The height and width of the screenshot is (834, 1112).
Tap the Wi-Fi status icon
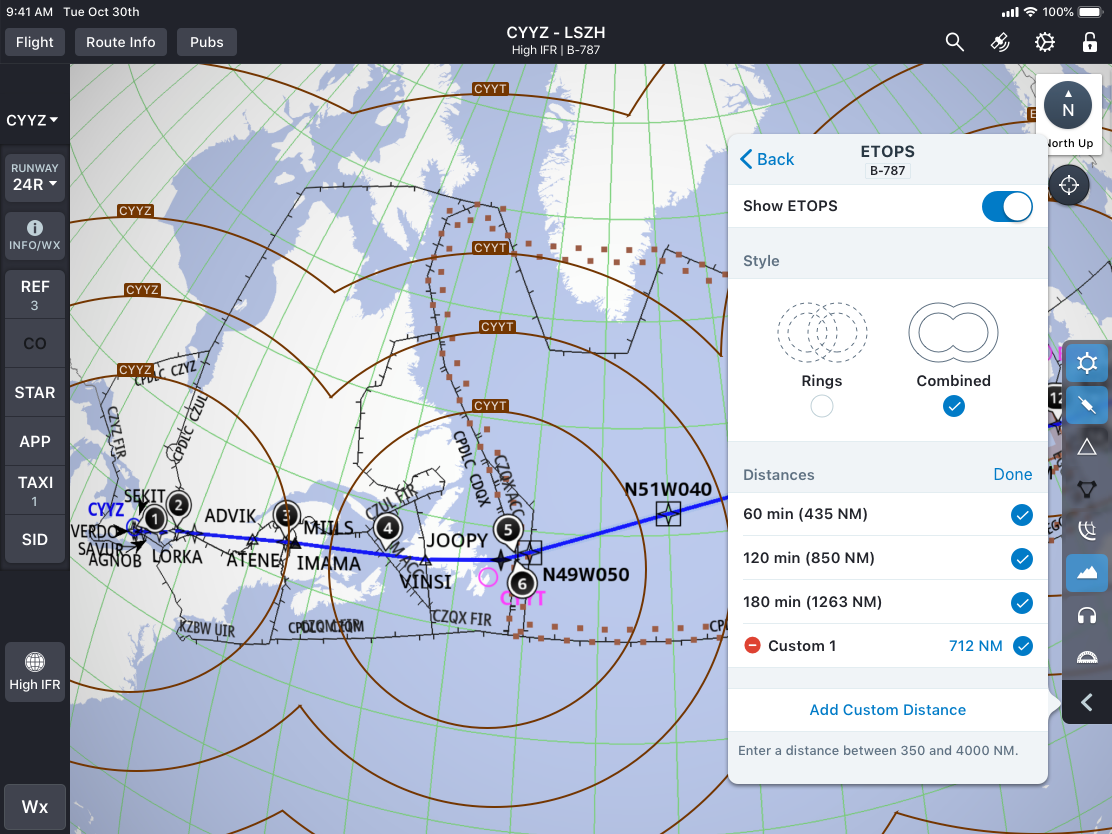[x=1031, y=12]
